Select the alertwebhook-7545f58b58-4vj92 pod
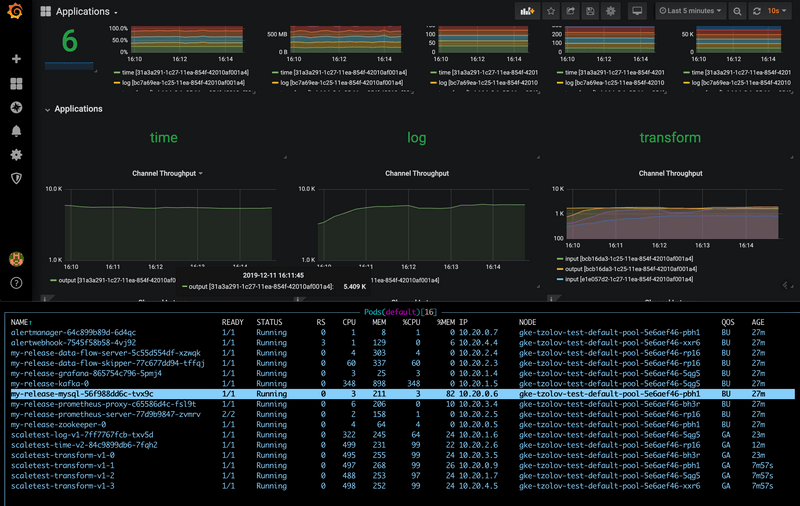800x506 pixels. tap(402, 343)
